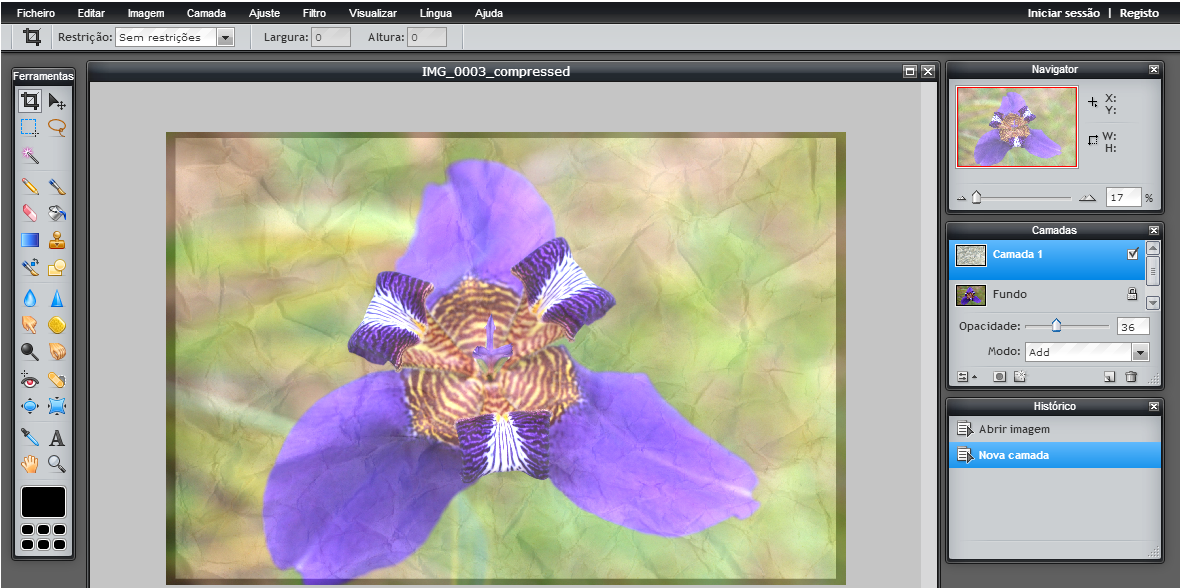1180x588 pixels.
Task: Select the Bloat tool
Action: point(30,406)
